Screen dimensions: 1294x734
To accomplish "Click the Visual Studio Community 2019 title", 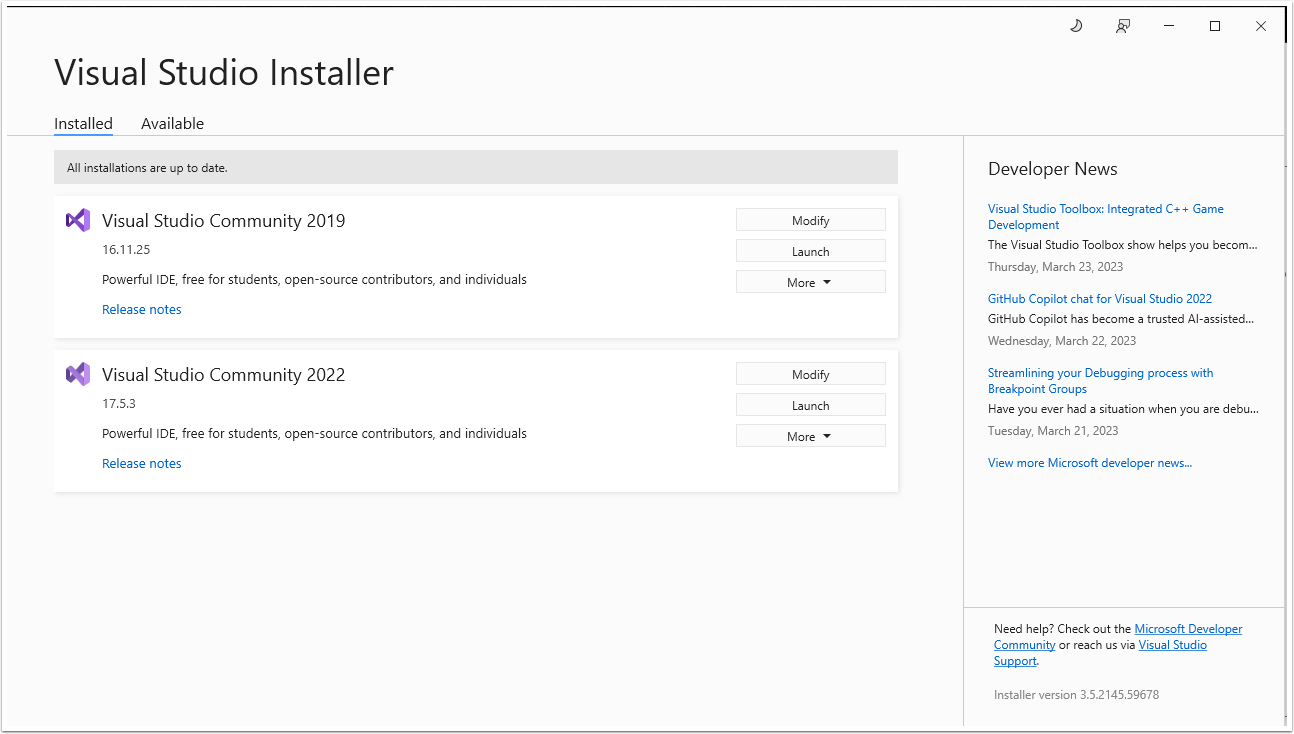I will (224, 221).
